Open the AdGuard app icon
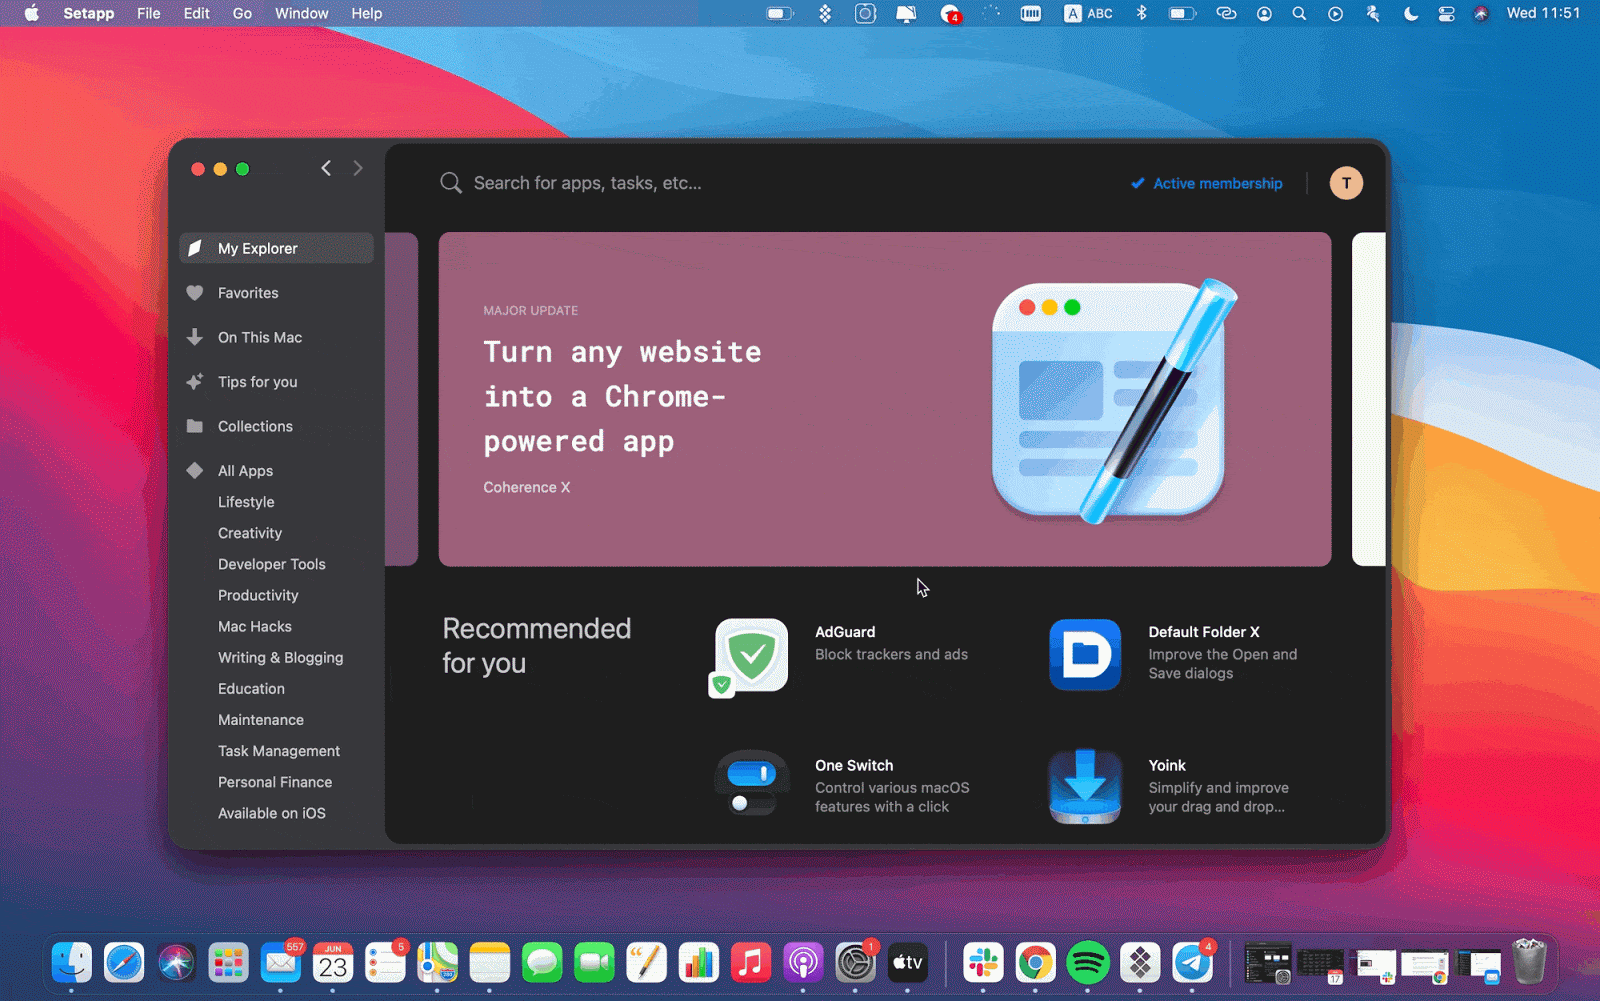Image resolution: width=1600 pixels, height=1001 pixels. tap(751, 656)
